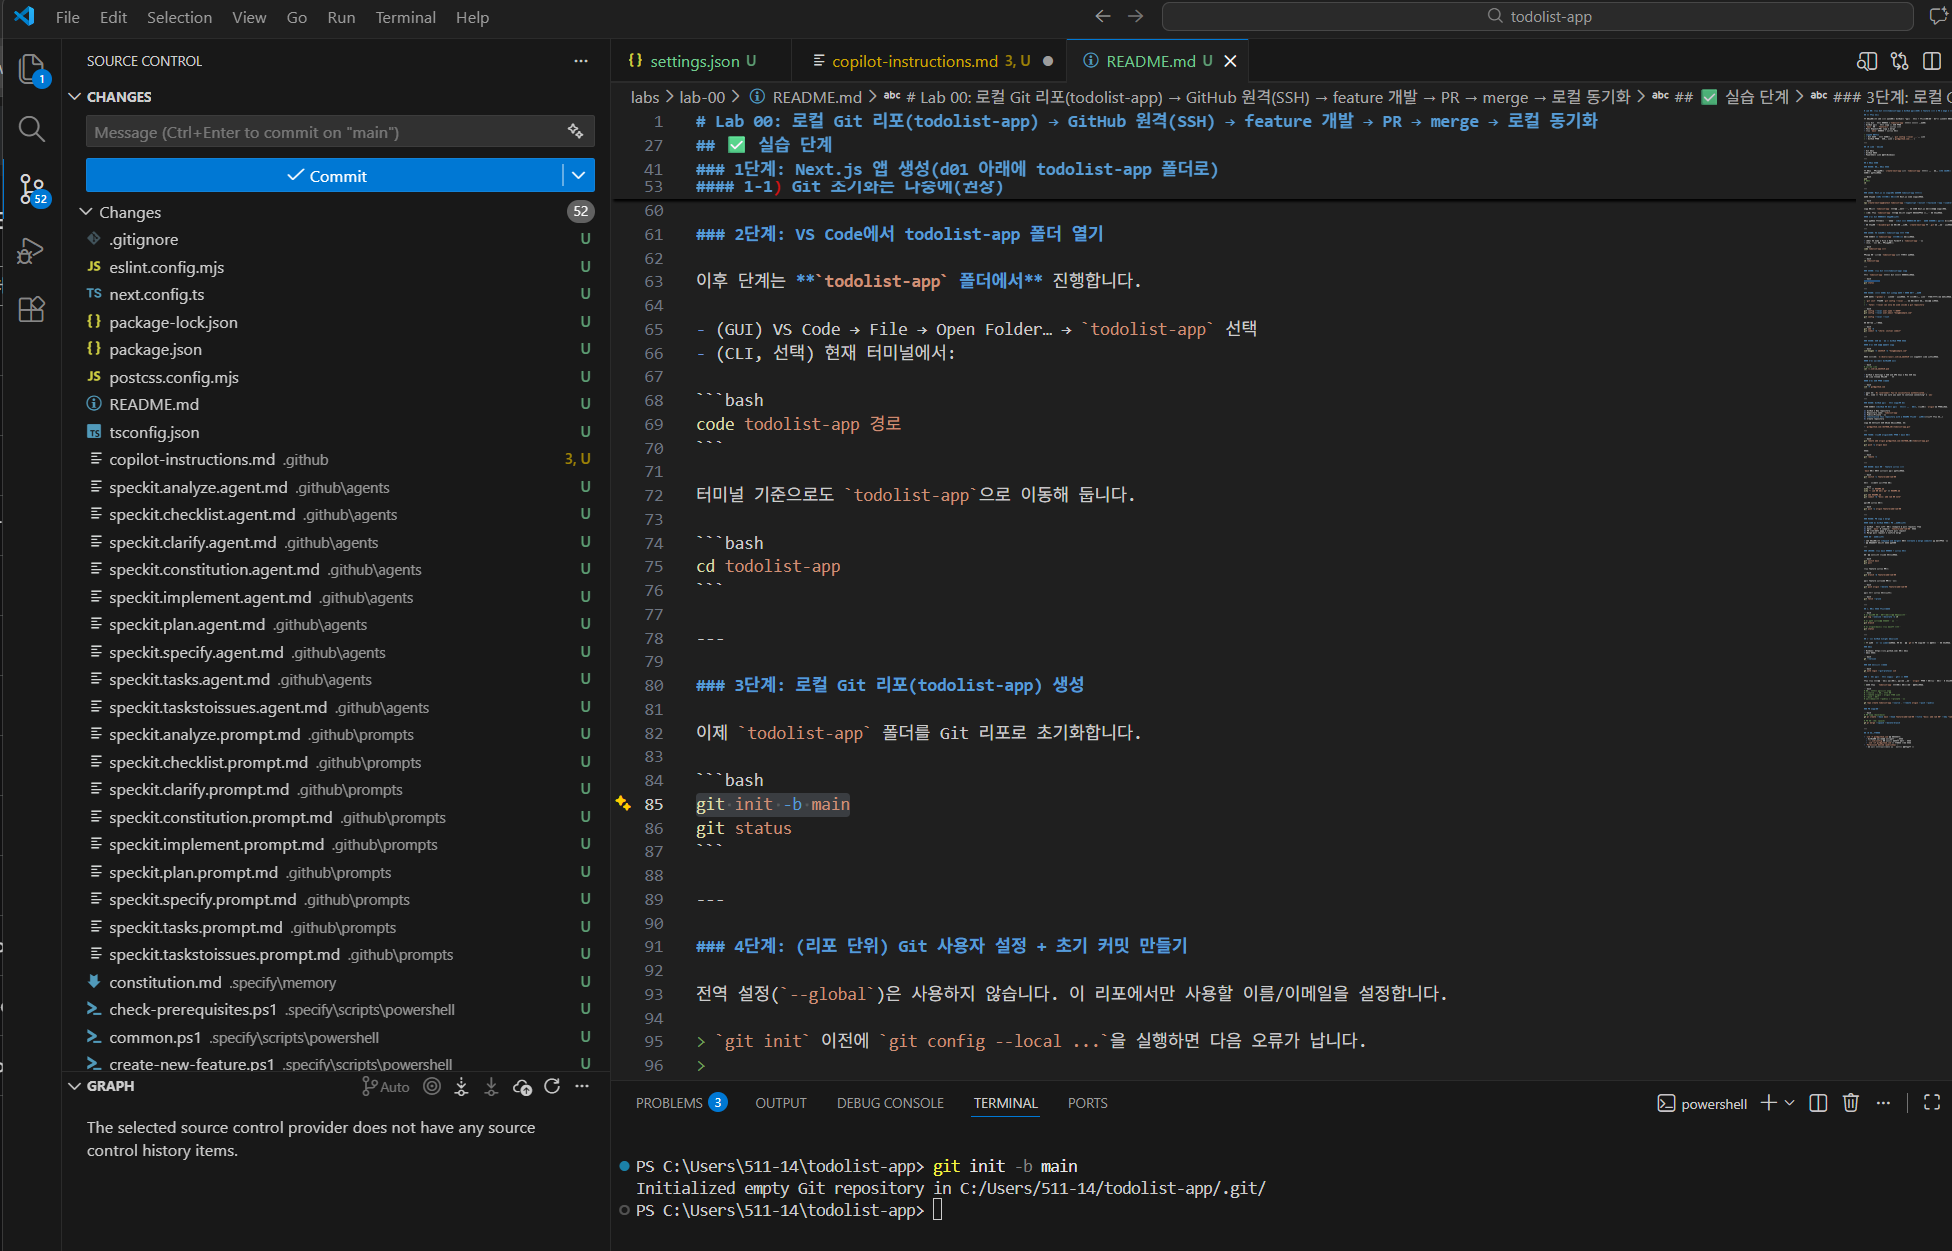Switch to copilot-instructions.md tab

914,61
